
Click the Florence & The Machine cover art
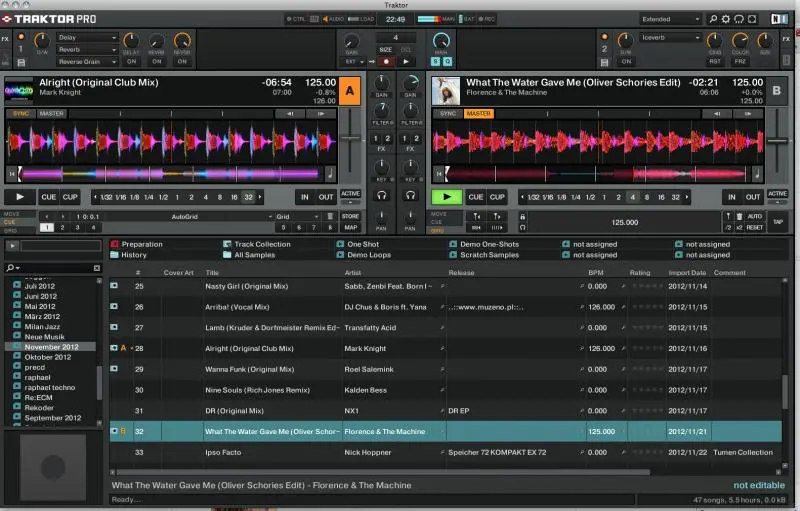pyautogui.click(x=445, y=91)
